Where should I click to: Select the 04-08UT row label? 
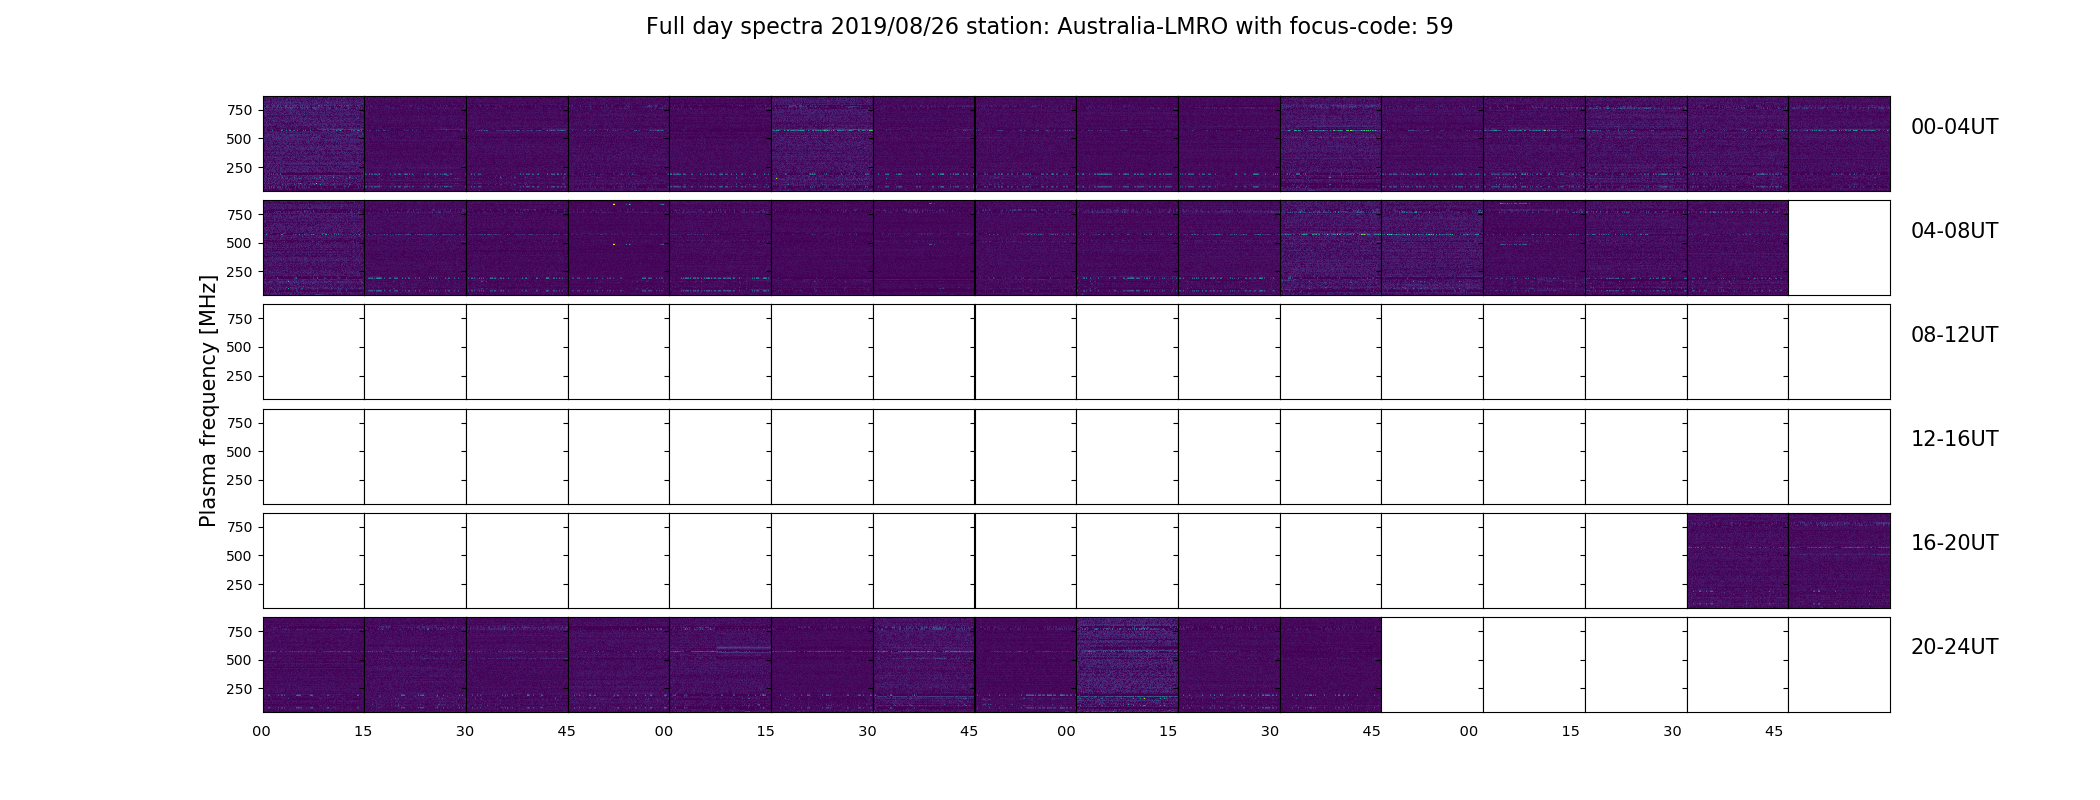(x=1954, y=231)
